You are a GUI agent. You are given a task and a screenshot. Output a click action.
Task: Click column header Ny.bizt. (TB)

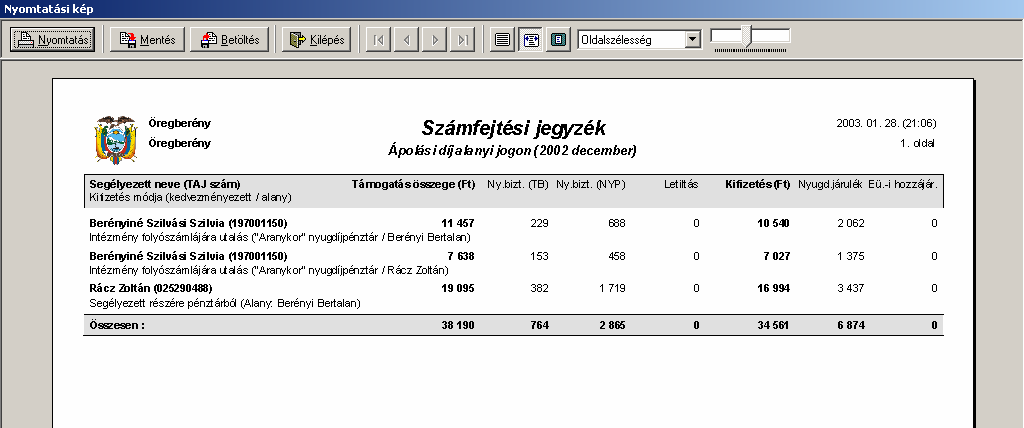(518, 184)
